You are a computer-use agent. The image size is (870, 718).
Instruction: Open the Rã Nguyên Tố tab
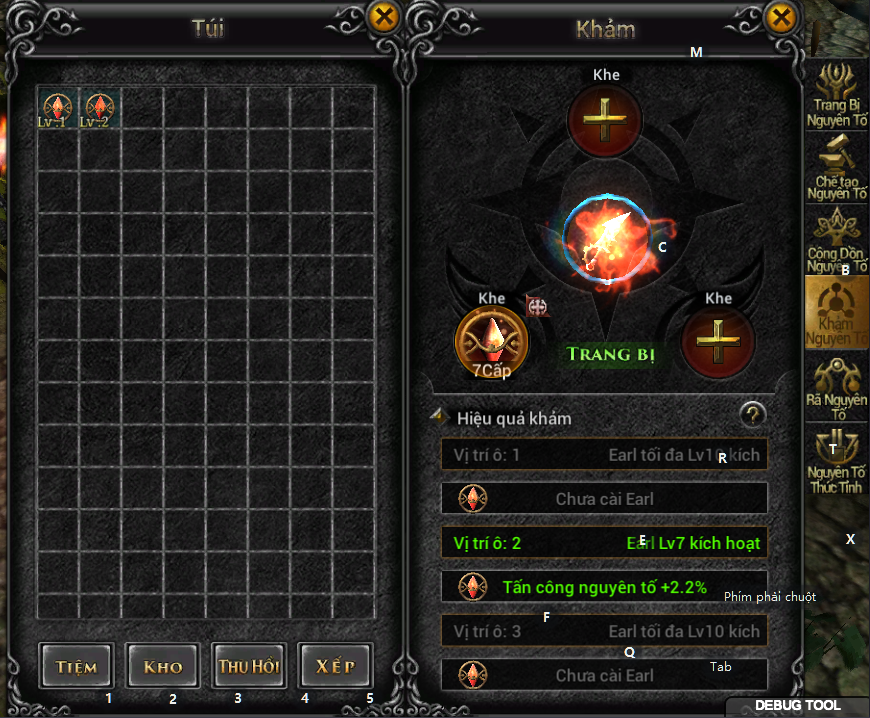click(x=836, y=387)
